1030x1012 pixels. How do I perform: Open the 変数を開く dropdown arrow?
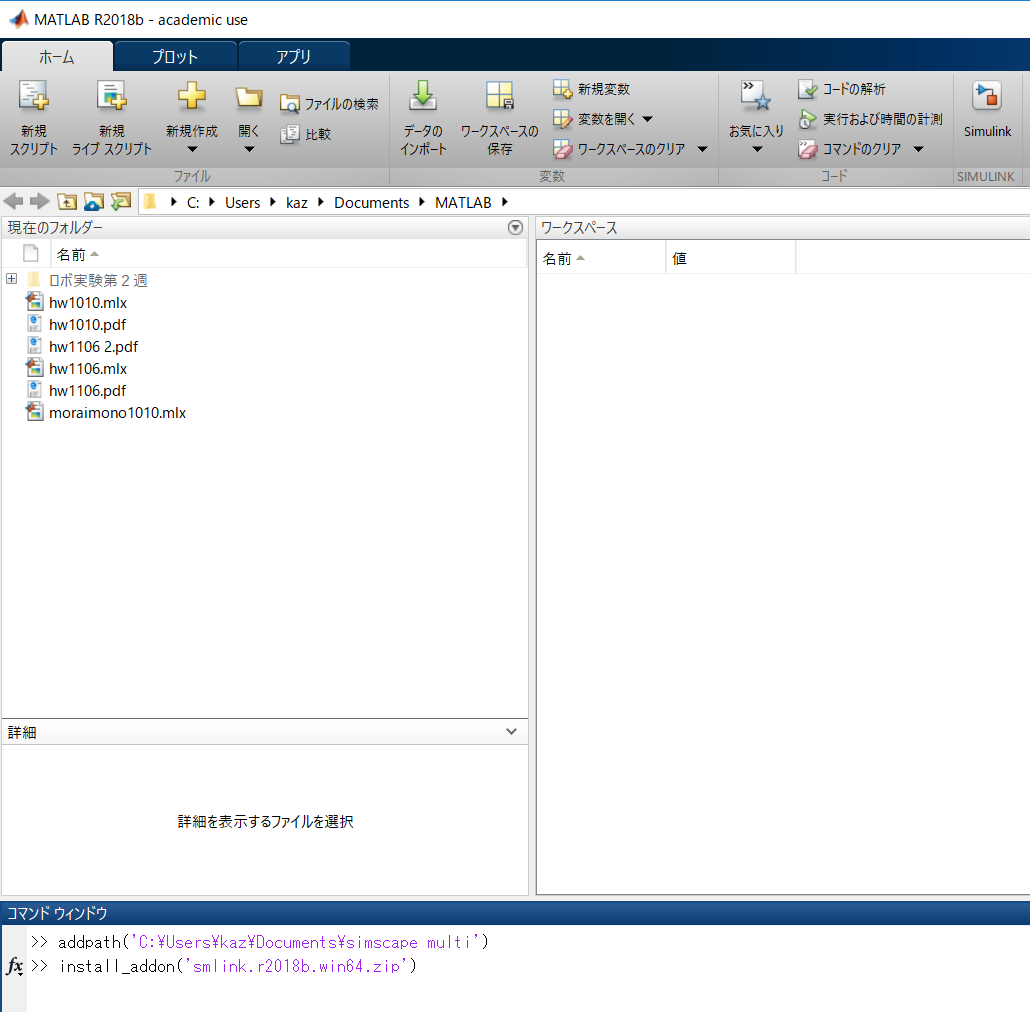pyautogui.click(x=648, y=120)
